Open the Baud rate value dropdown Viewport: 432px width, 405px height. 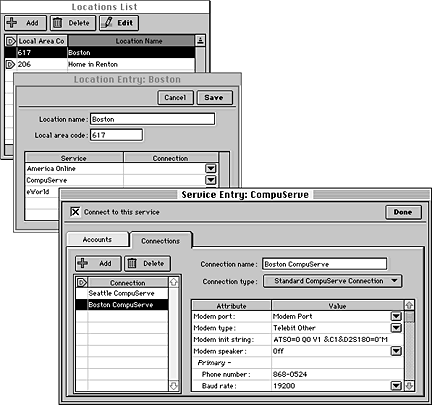point(396,386)
